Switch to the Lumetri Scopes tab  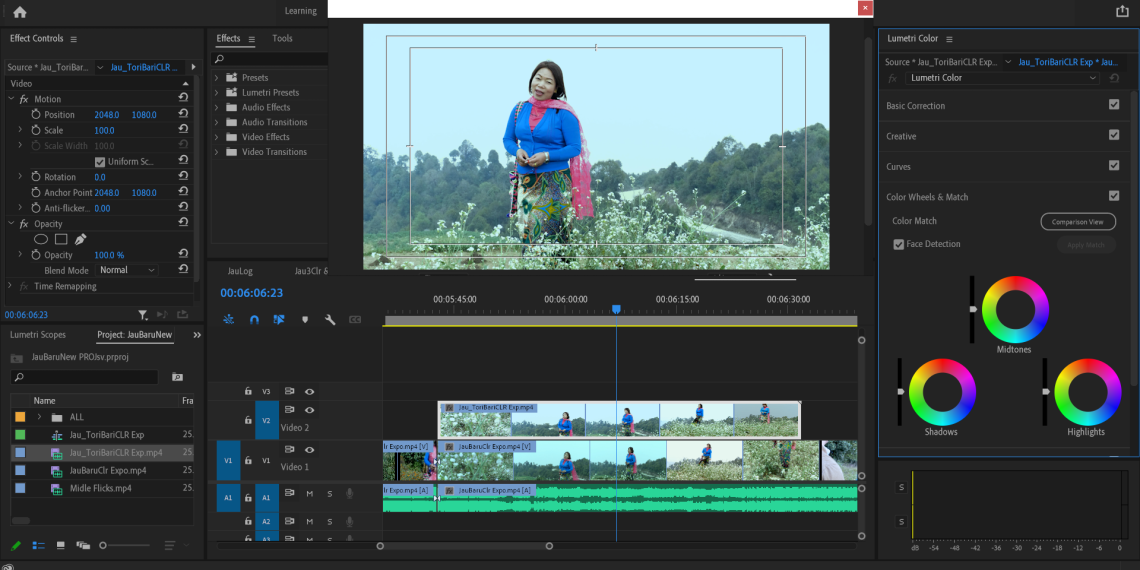tap(38, 335)
